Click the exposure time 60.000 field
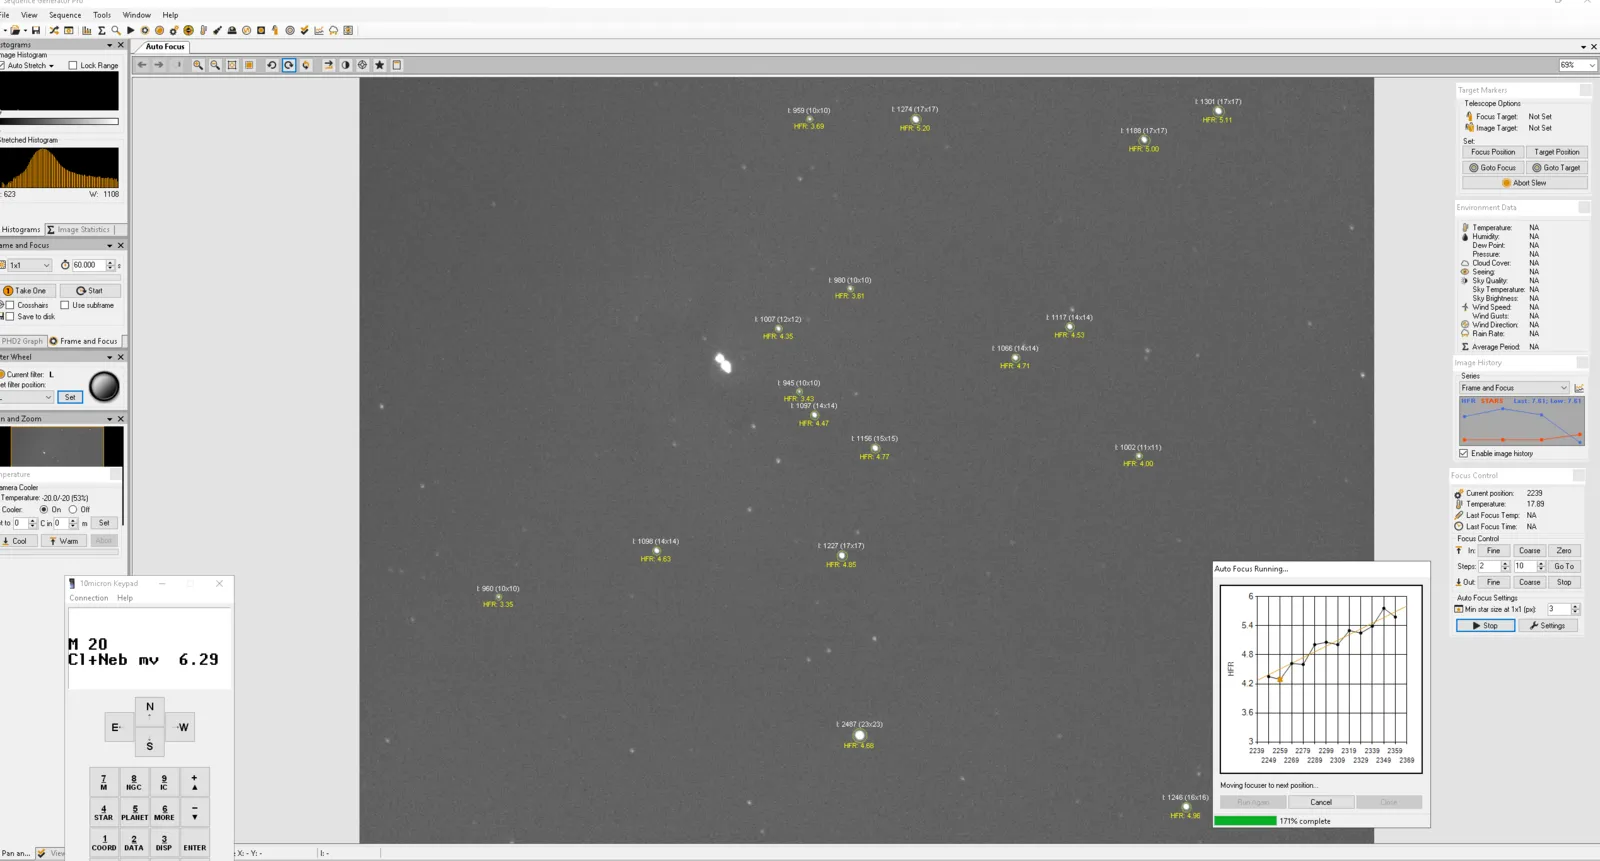Viewport: 1600px width, 861px height. tap(88, 265)
